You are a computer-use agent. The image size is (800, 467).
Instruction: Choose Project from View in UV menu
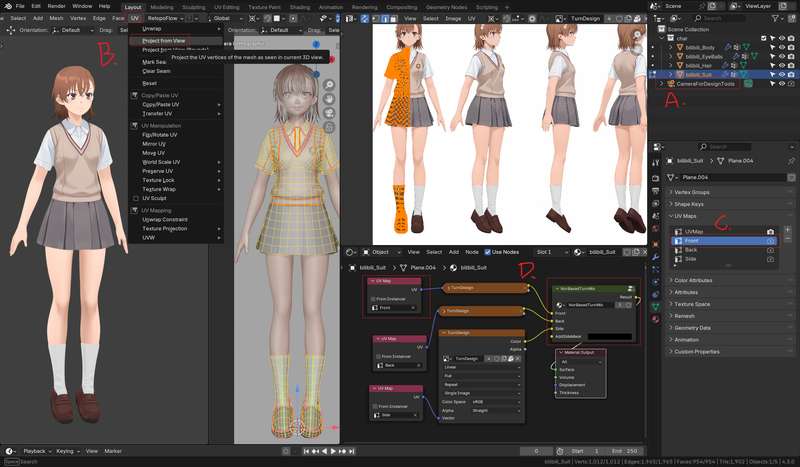[x=176, y=40]
